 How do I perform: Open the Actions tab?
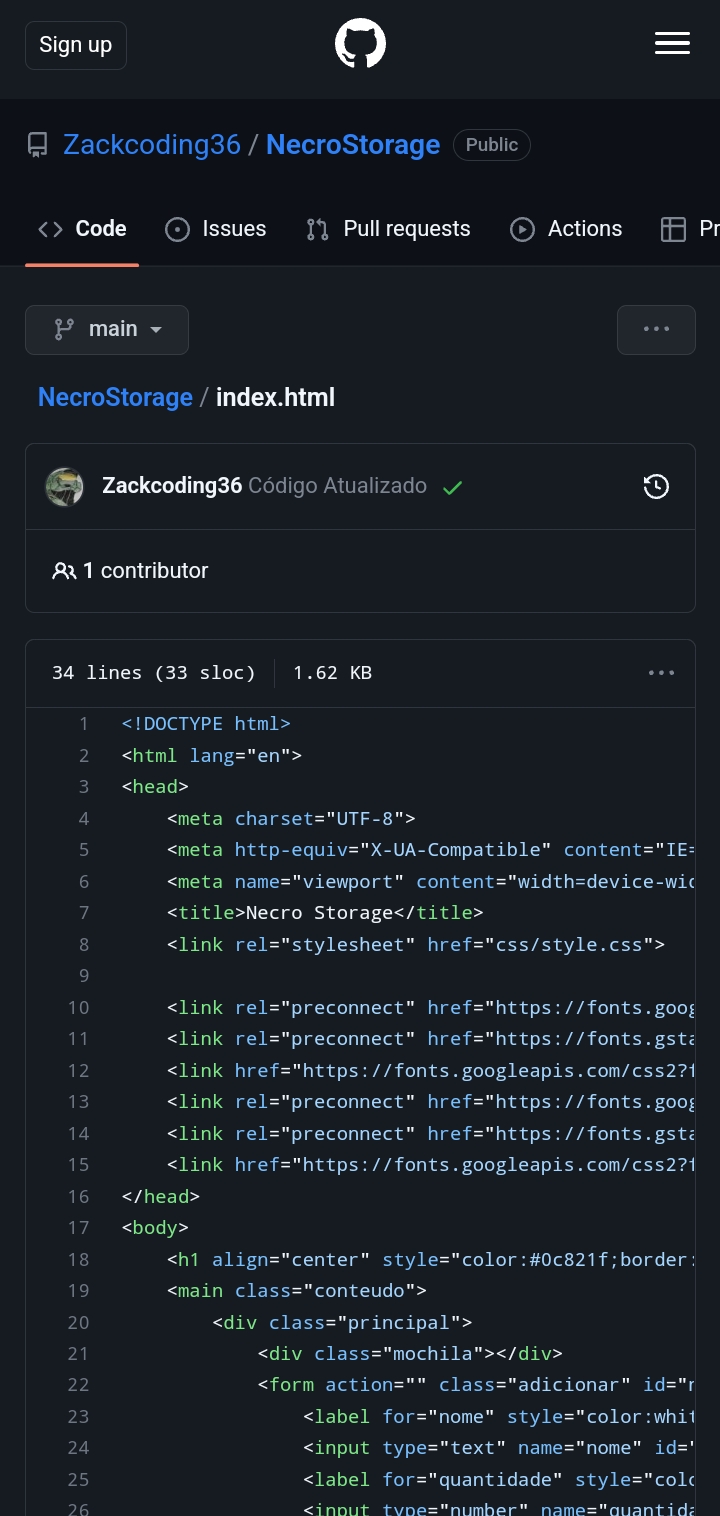coord(566,229)
